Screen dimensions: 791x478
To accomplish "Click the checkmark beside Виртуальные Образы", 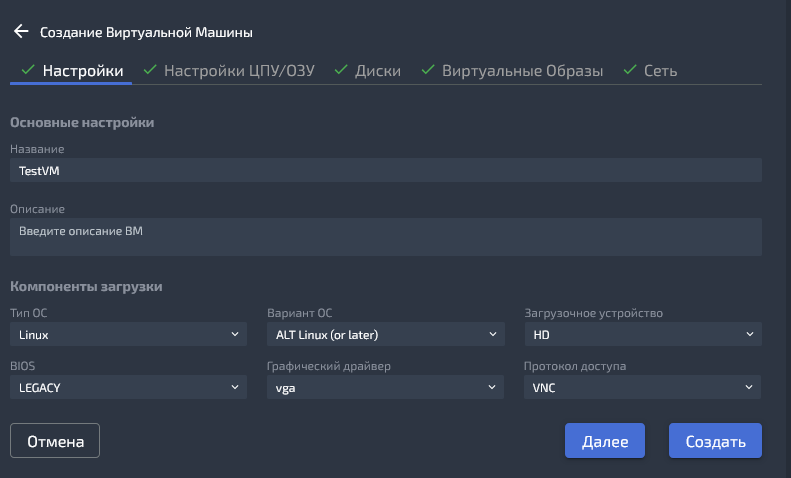I will (x=427, y=71).
